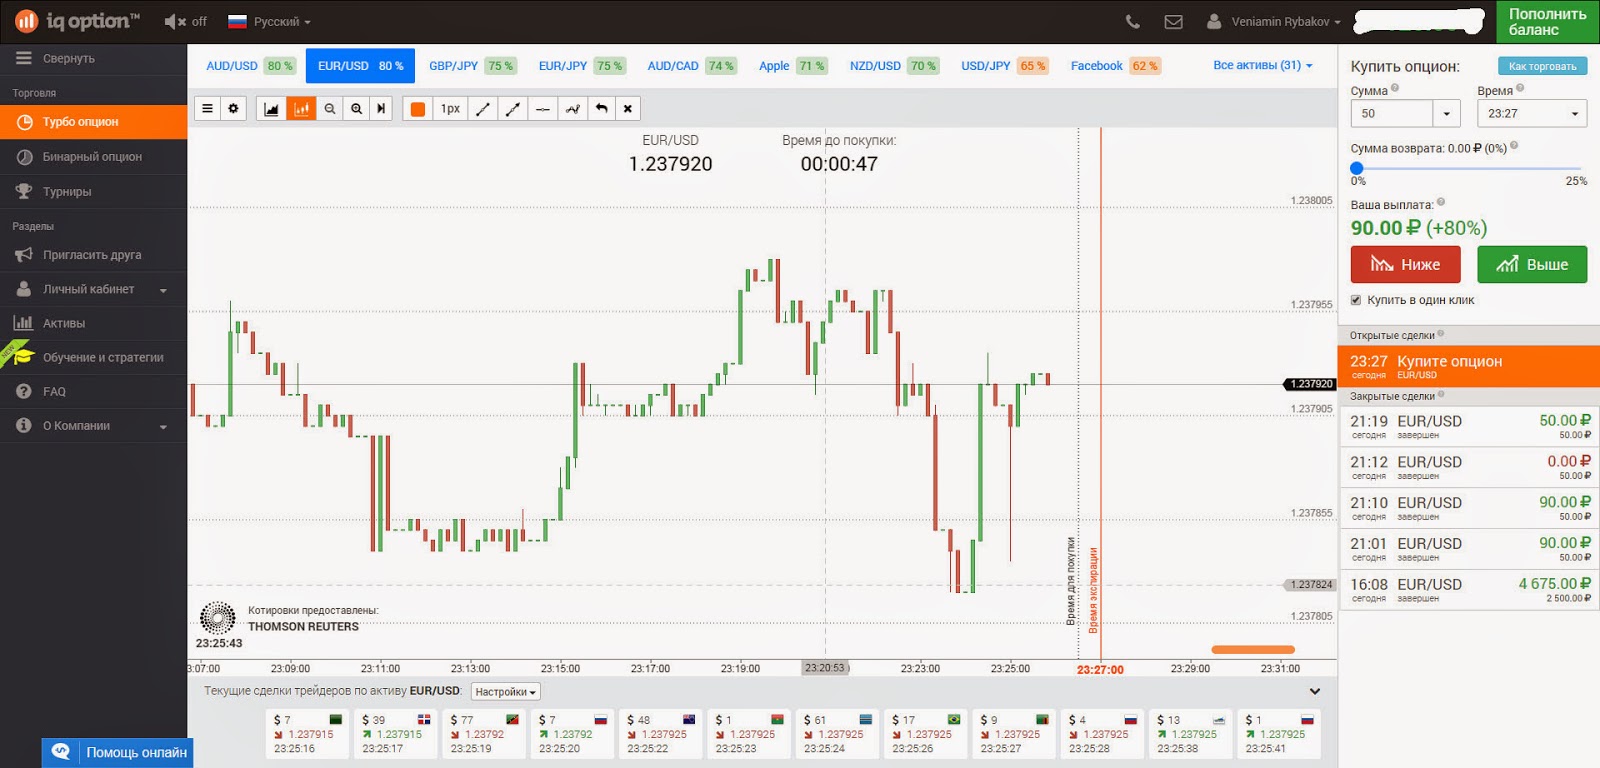Viewport: 1600px width, 768px height.
Task: Open Veniamin Rybakov user menu
Action: [x=1274, y=21]
